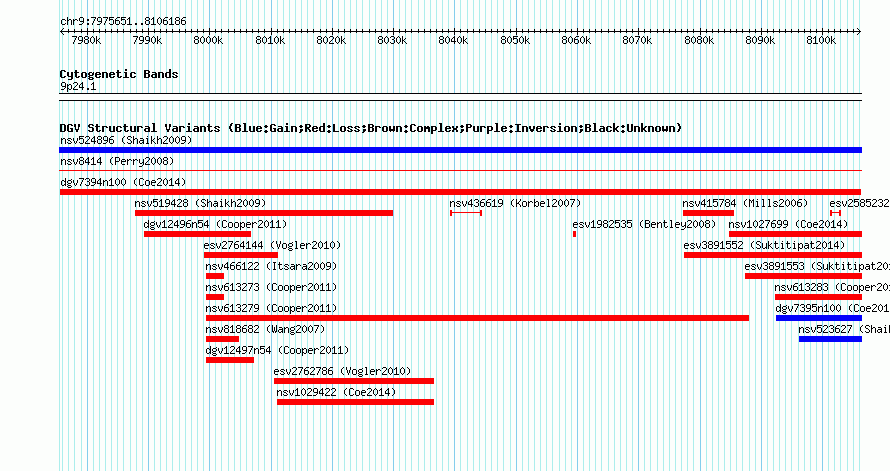Open the nsv1029422 (Coe2014) label

(336, 392)
